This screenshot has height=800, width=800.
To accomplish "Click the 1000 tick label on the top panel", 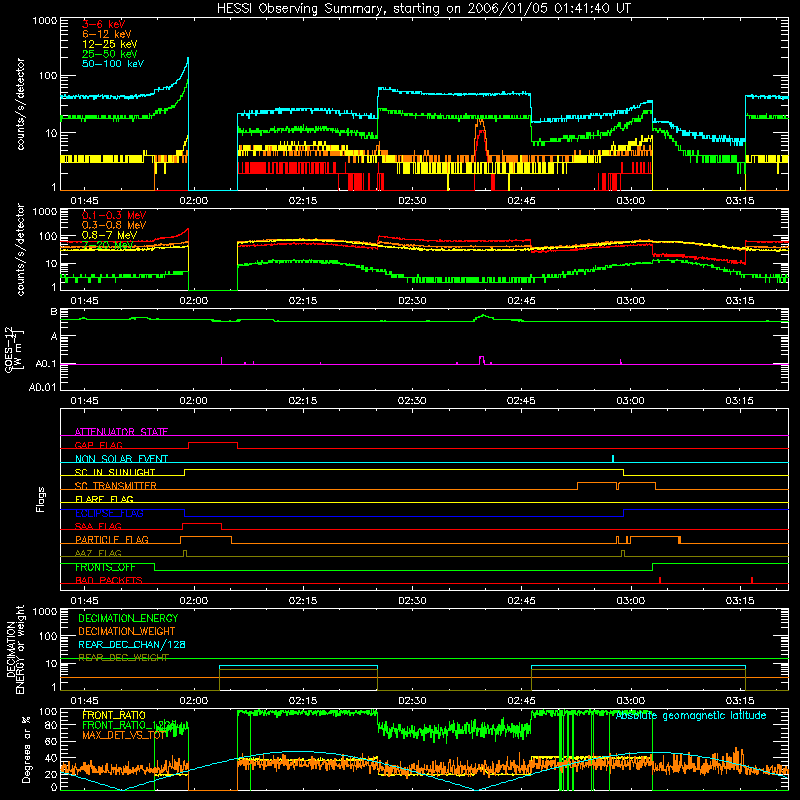I will (45, 21).
